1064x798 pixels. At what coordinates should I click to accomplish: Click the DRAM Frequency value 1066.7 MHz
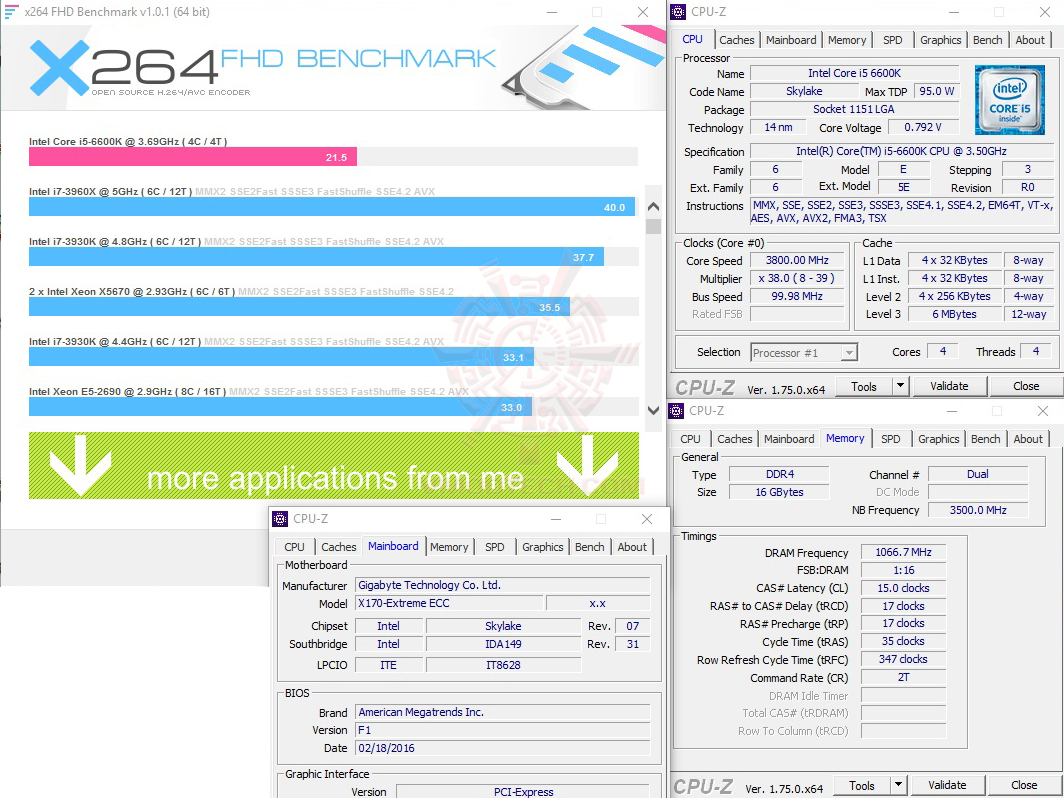point(903,552)
